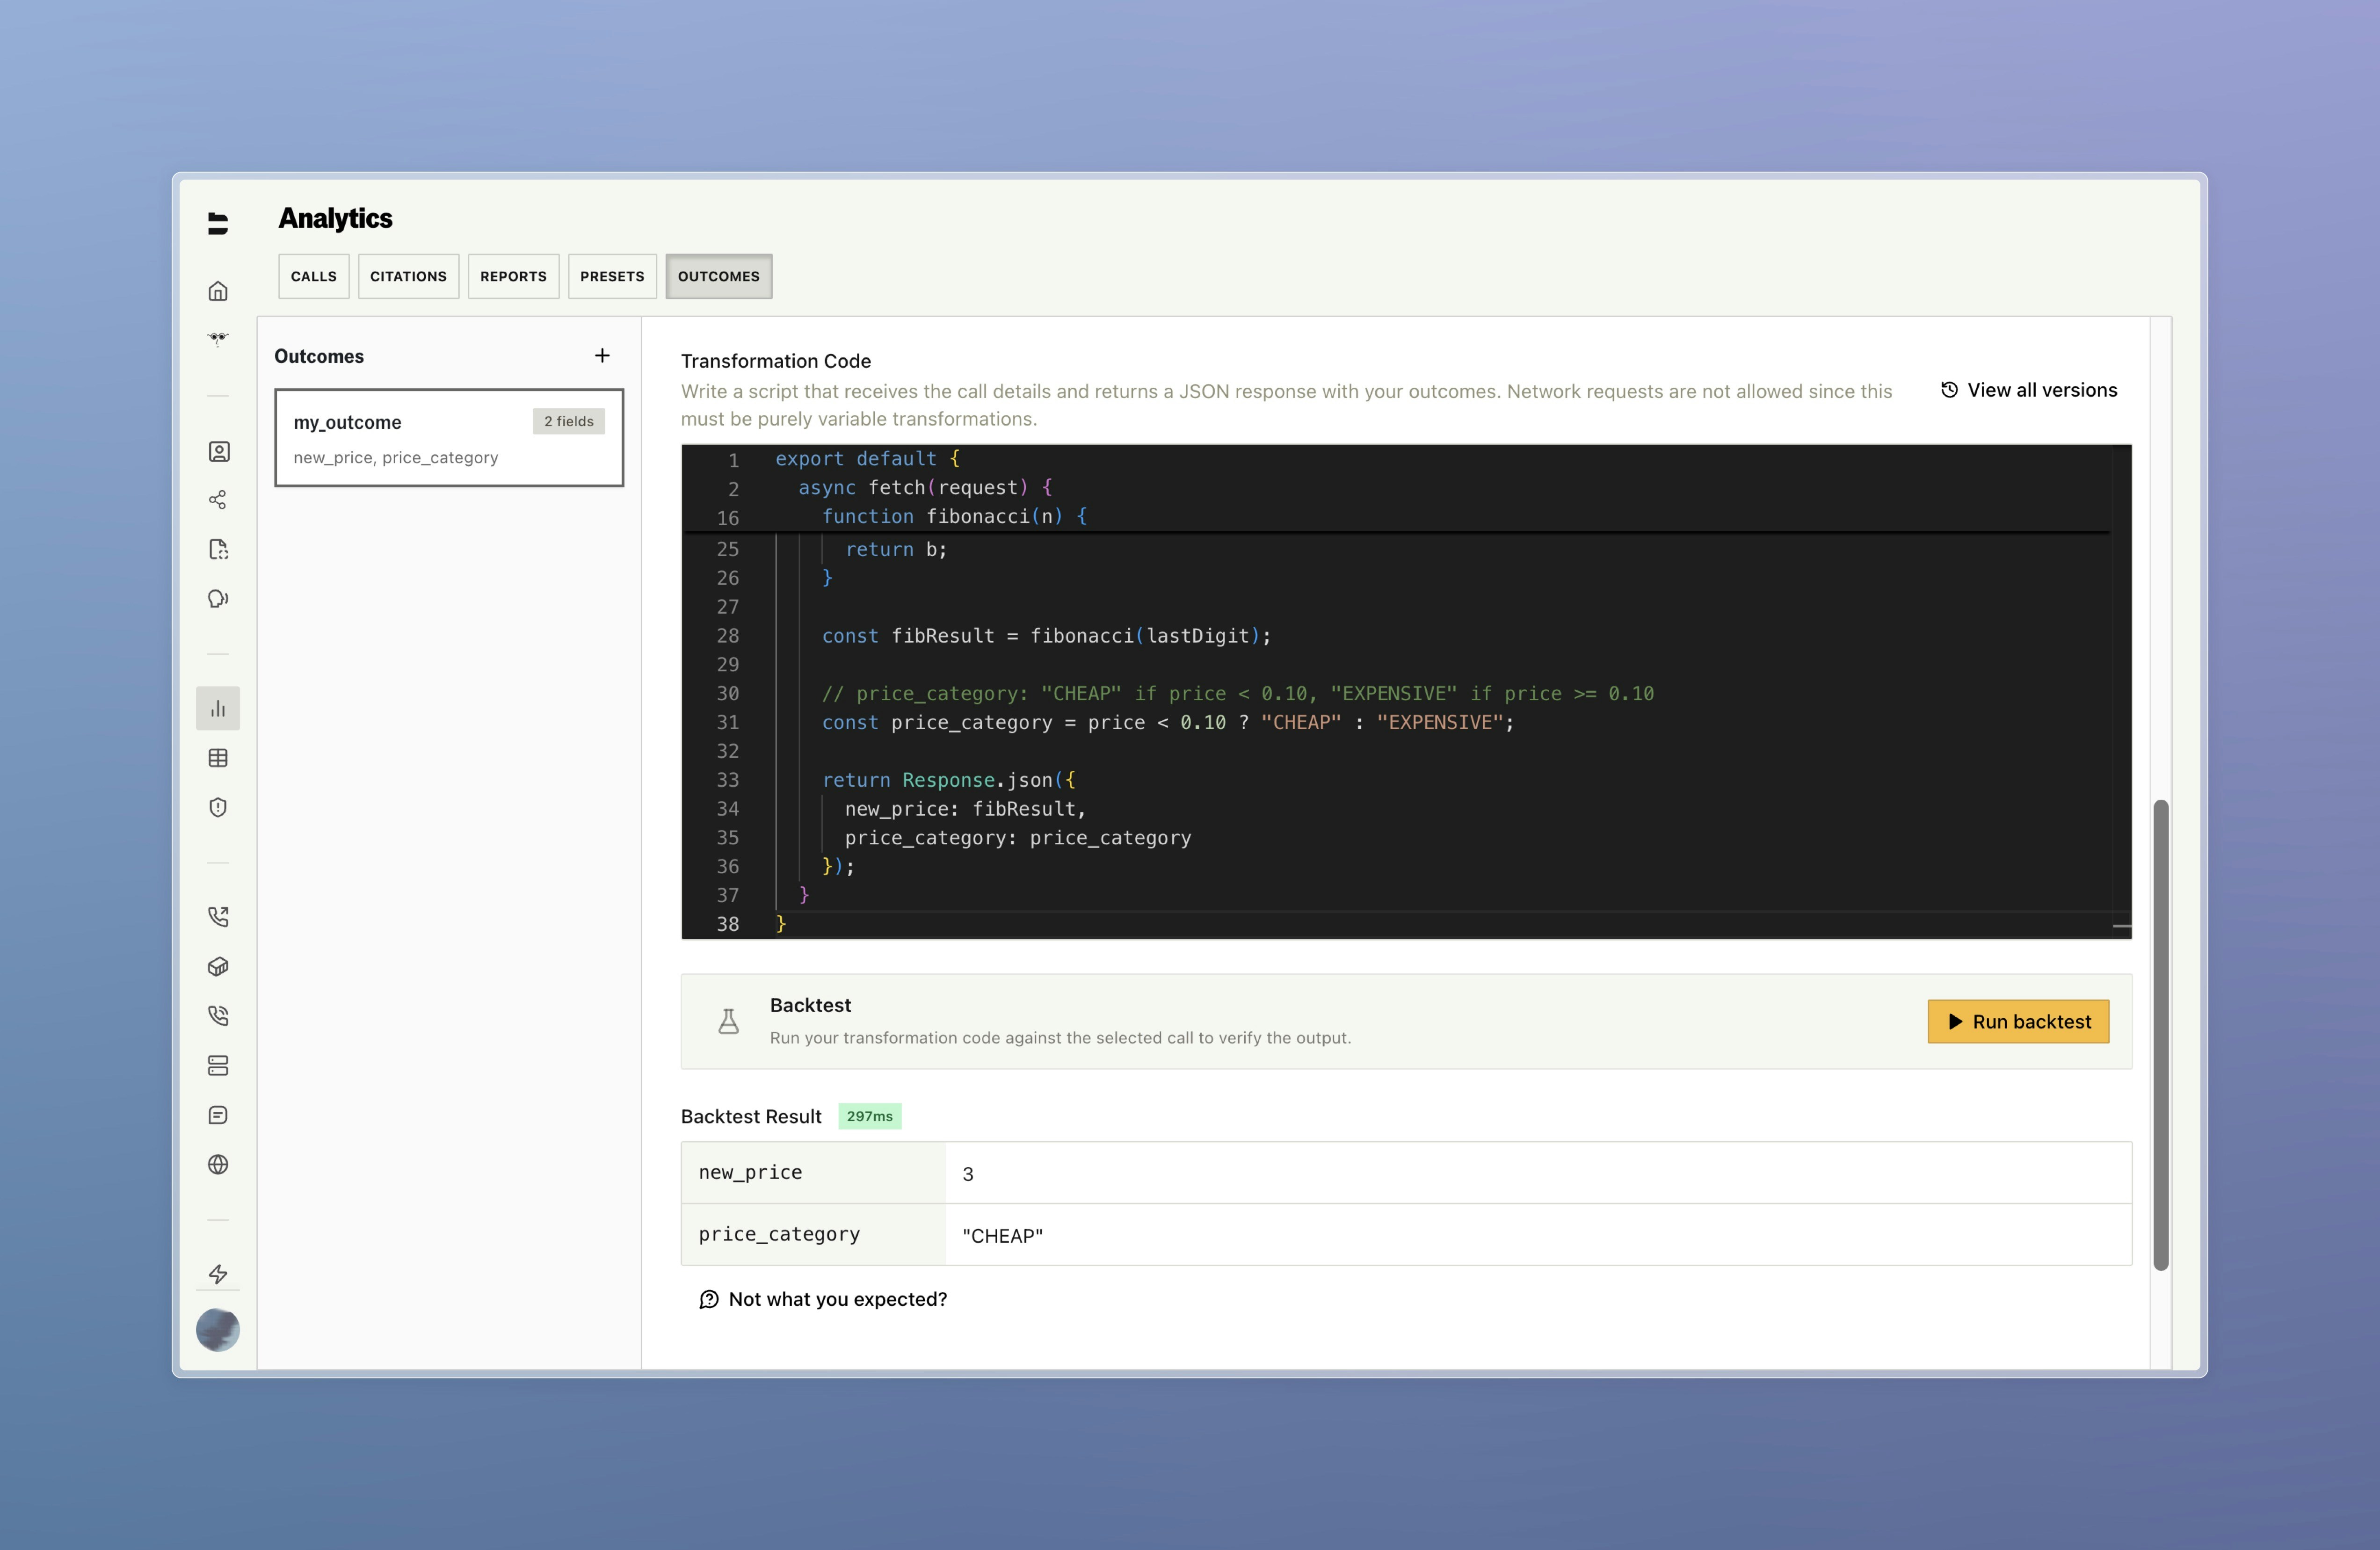Click the table grid sidebar icon
This screenshot has height=1550, width=2380.
coord(218,758)
